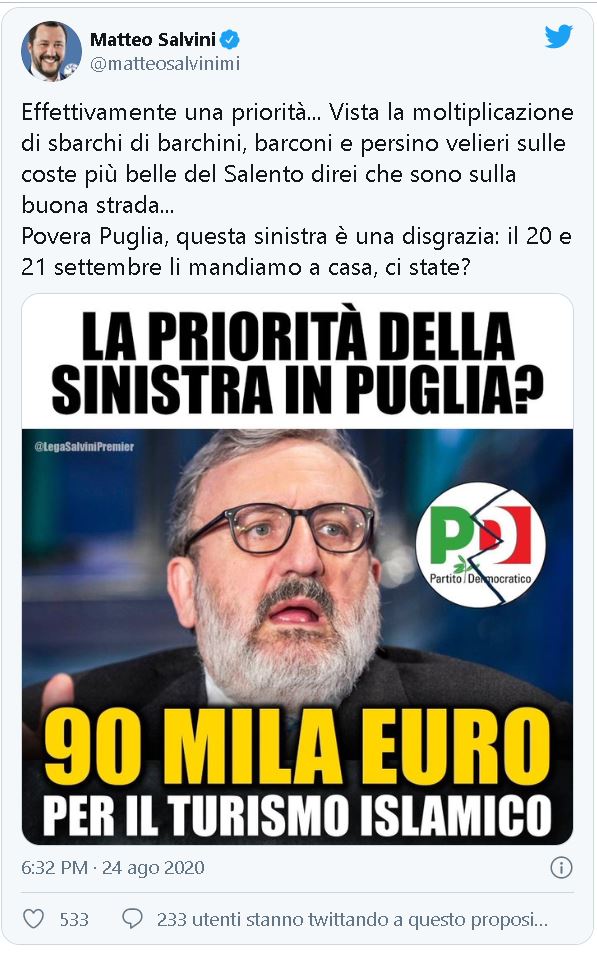
Task: Open the embedded tweet image
Action: coord(297,569)
